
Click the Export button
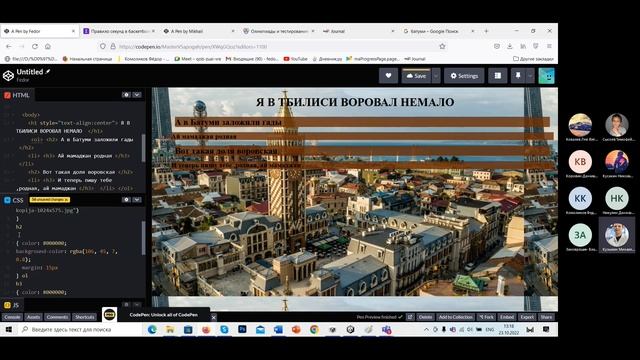point(527,317)
